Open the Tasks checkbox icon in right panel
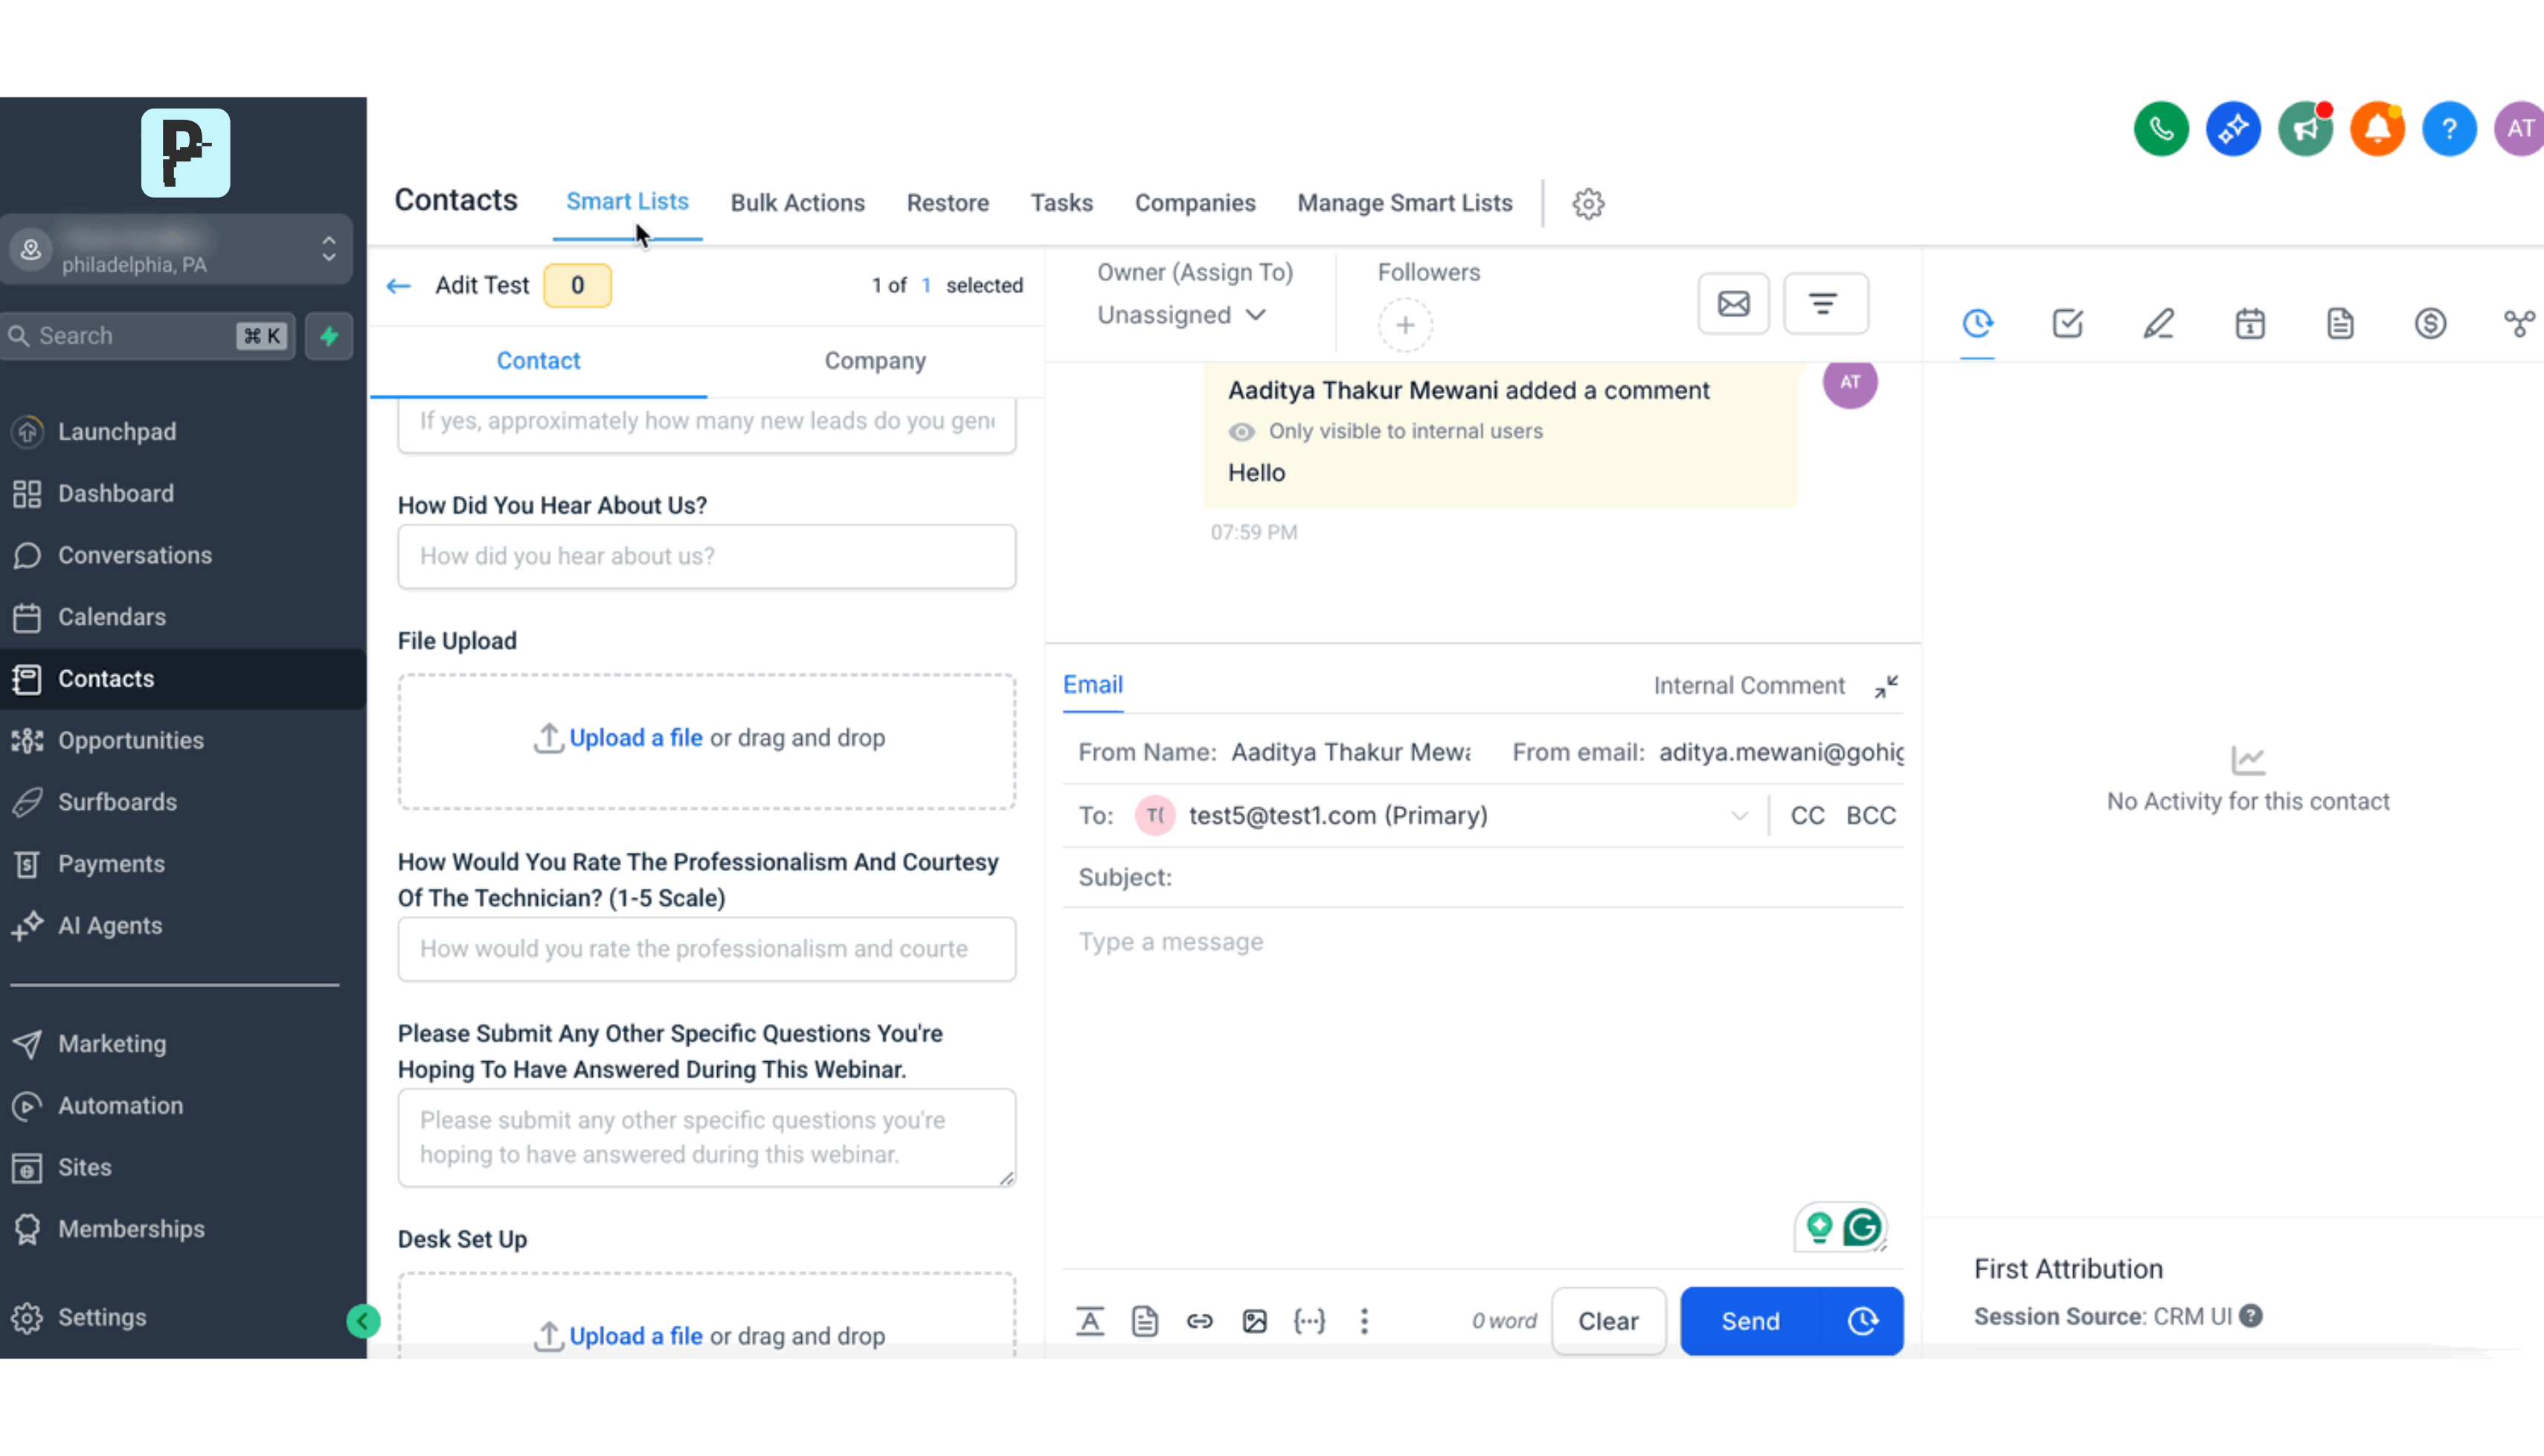Image resolution: width=2544 pixels, height=1456 pixels. 2067,324
